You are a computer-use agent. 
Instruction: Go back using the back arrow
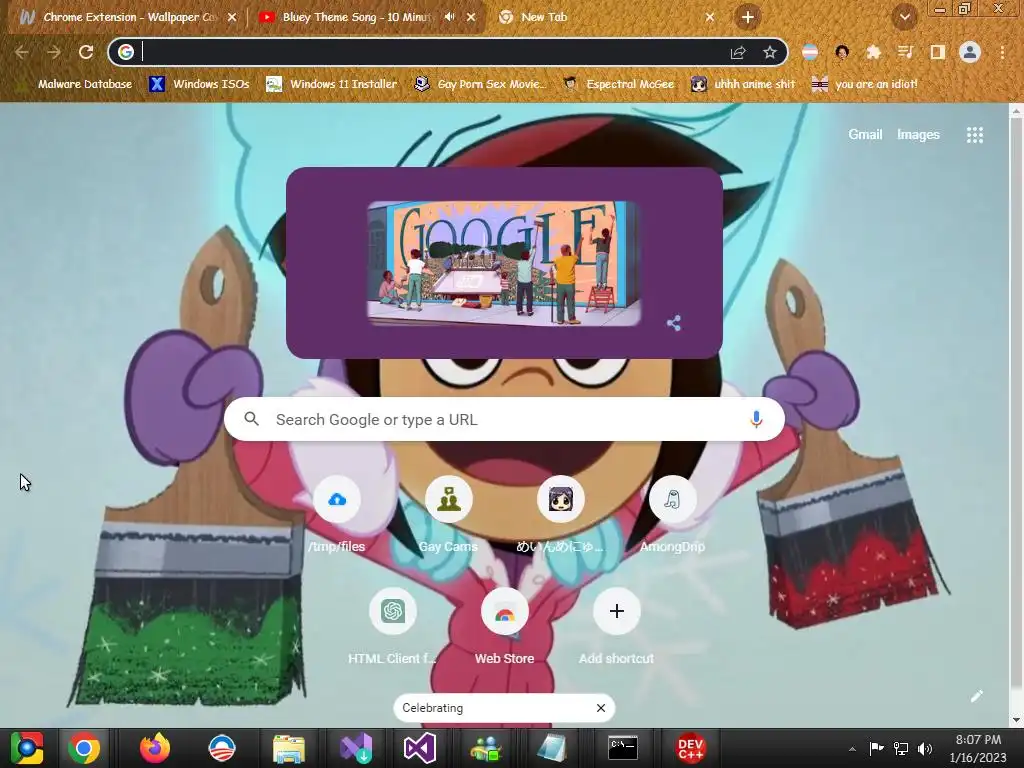(x=22, y=52)
